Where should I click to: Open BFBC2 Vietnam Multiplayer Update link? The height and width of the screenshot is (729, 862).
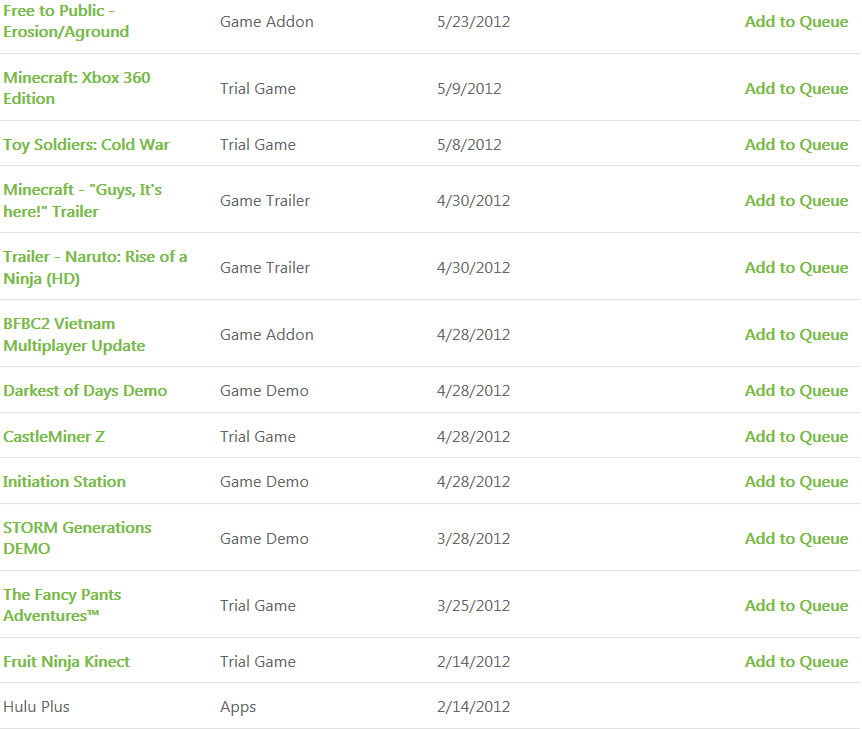pyautogui.click(x=74, y=335)
